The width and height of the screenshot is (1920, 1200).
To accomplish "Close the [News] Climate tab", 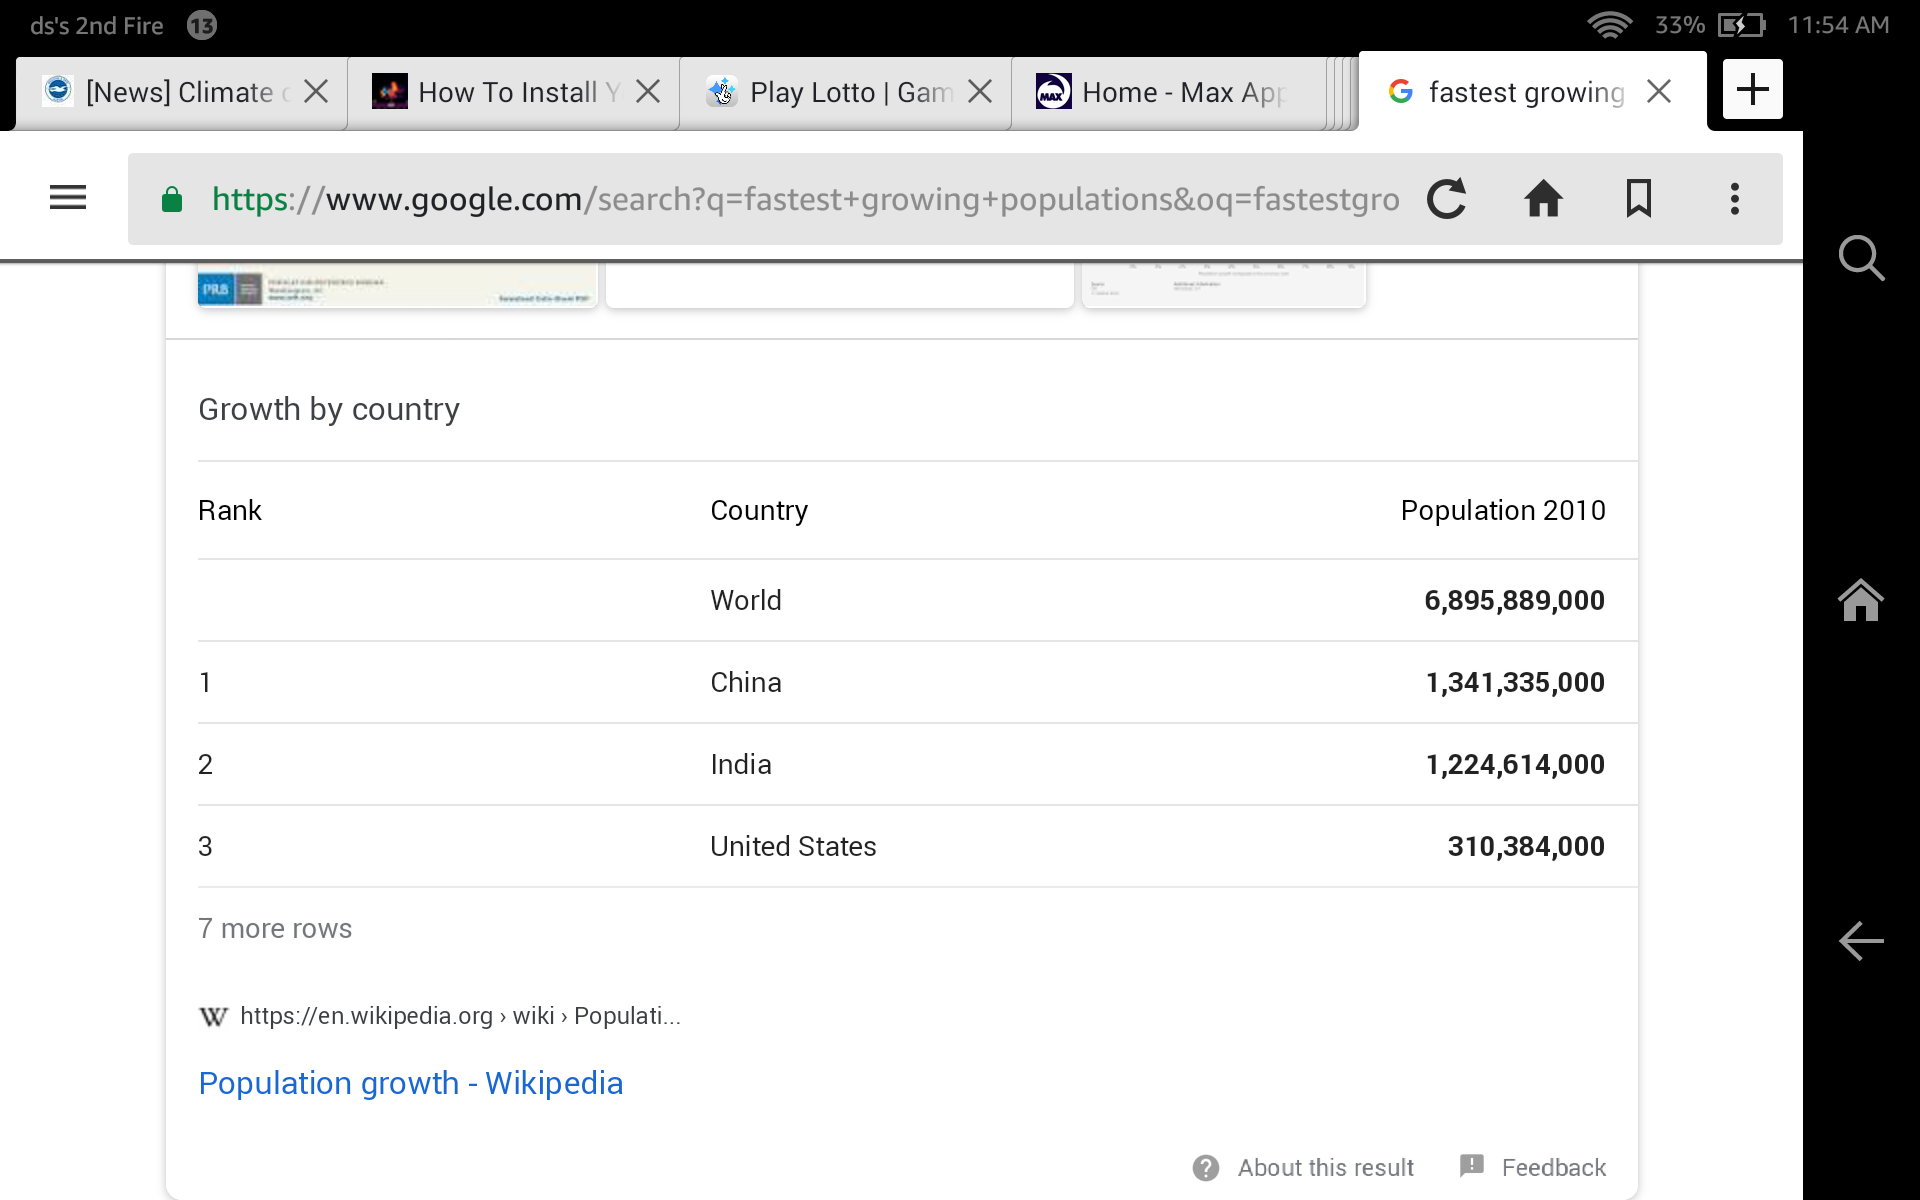I will point(316,92).
